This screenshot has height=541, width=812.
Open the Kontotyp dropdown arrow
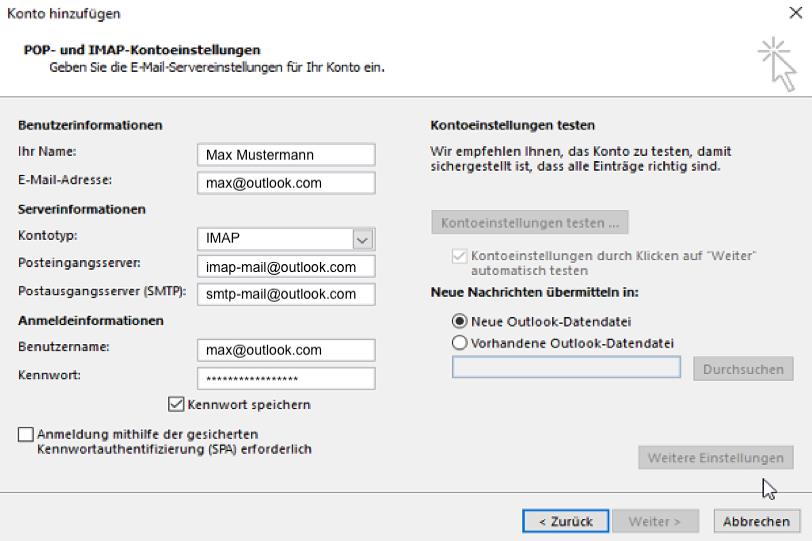pos(363,240)
